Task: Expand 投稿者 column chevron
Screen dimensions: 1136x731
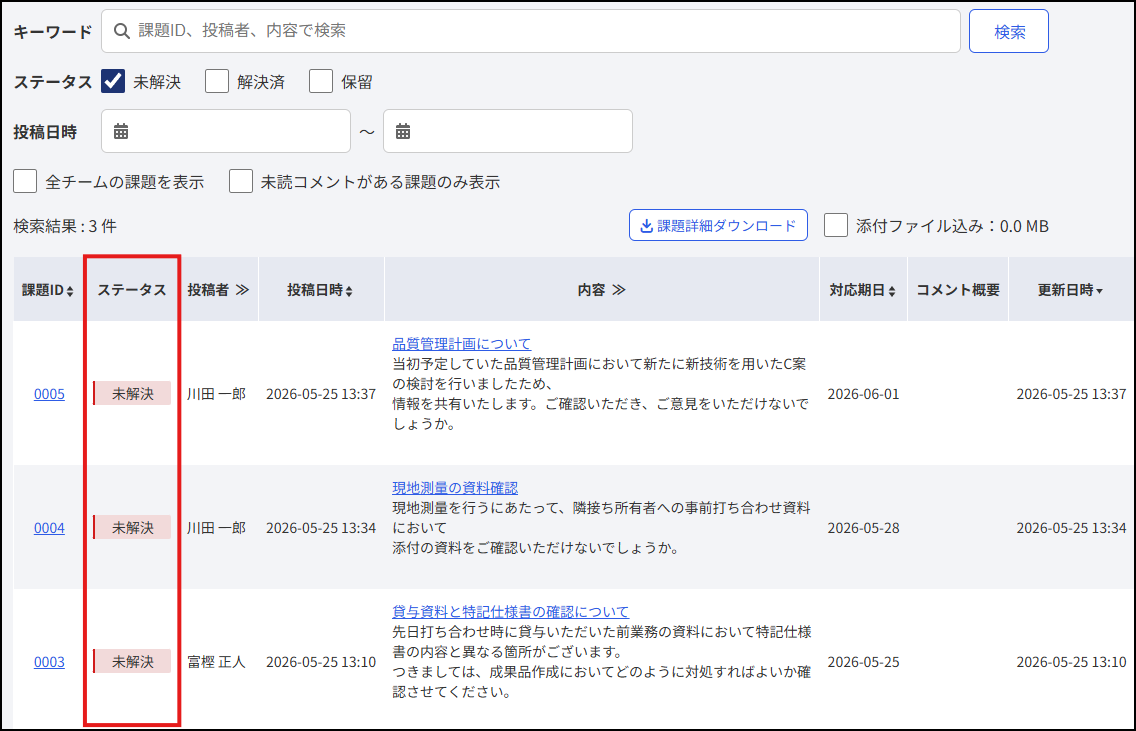Action: 242,290
